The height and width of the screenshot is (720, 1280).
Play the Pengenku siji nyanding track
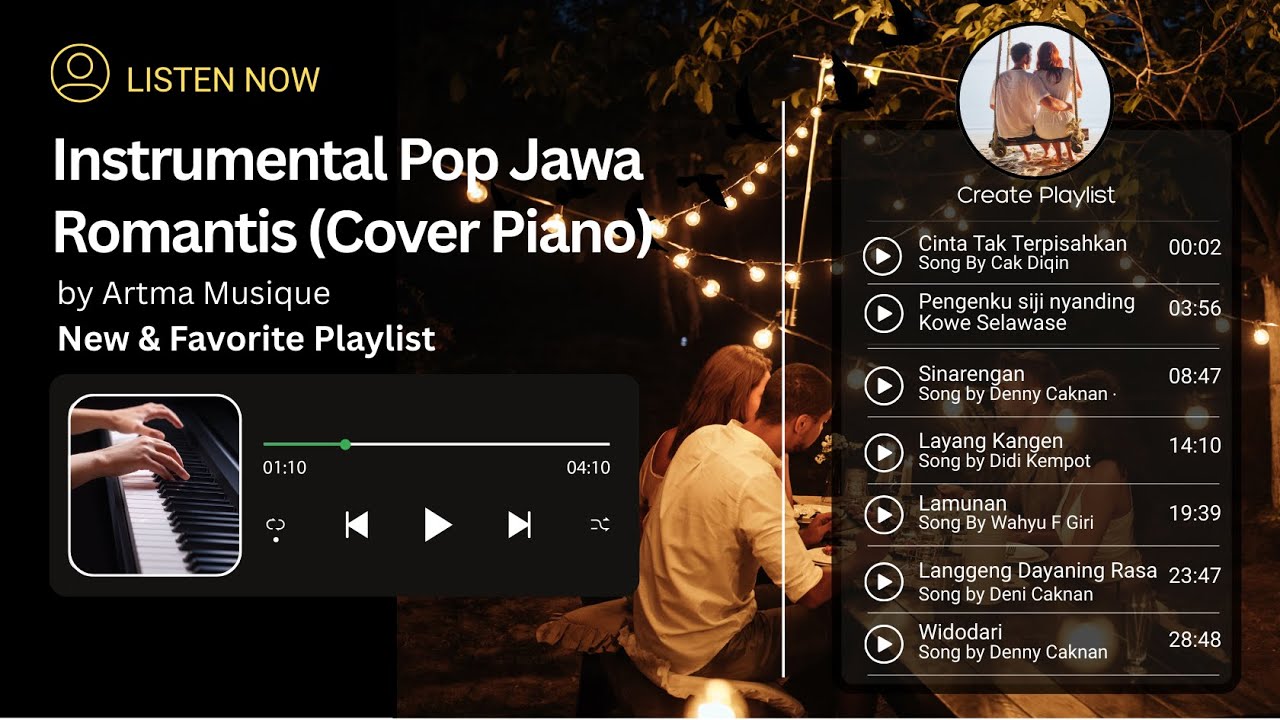883,314
